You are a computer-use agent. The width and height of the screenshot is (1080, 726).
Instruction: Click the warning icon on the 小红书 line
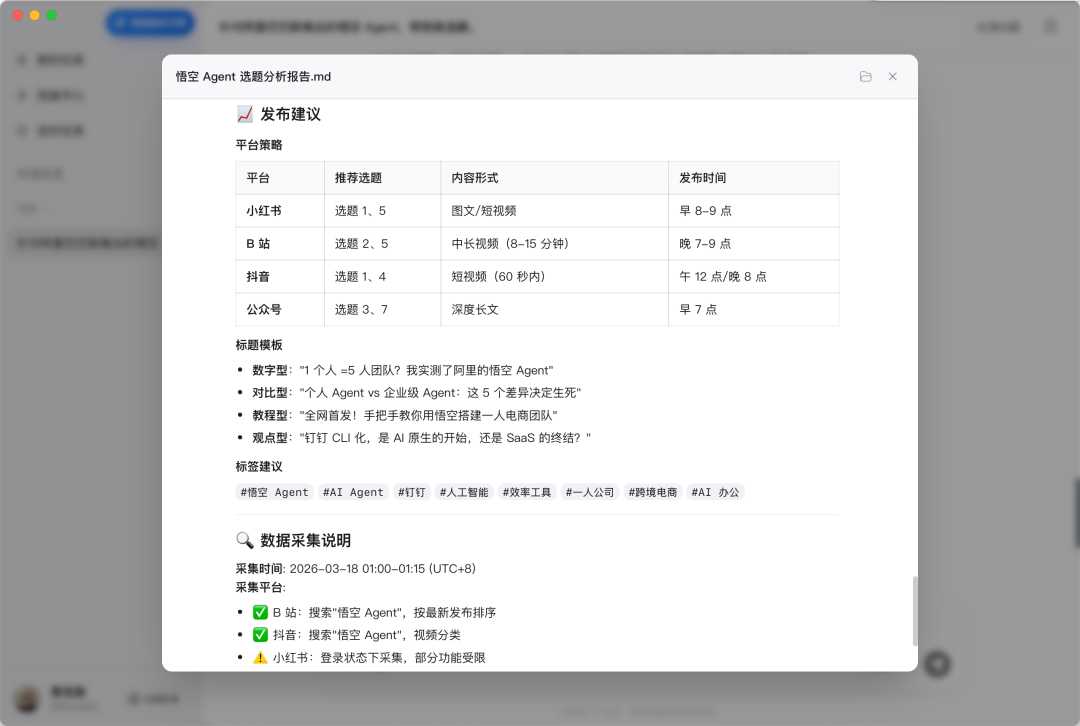click(259, 658)
